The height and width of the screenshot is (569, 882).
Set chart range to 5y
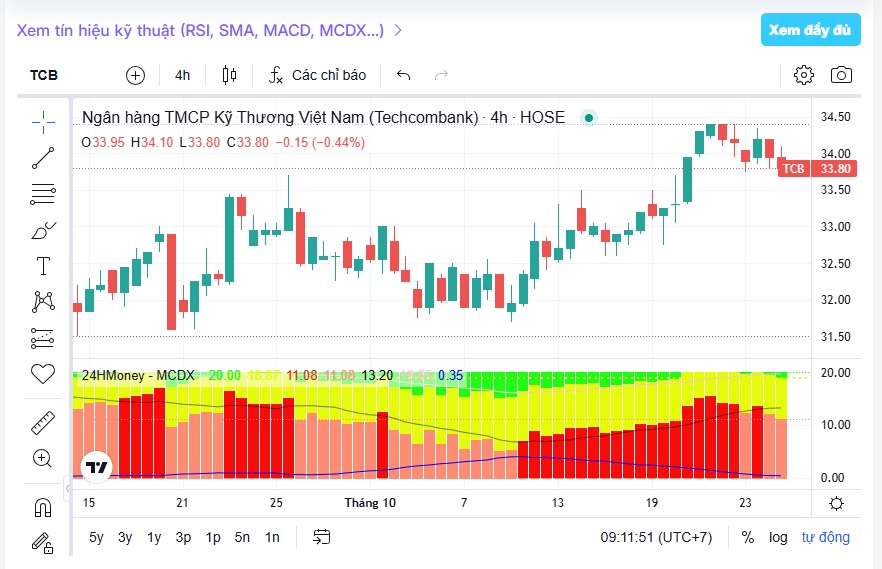click(96, 537)
